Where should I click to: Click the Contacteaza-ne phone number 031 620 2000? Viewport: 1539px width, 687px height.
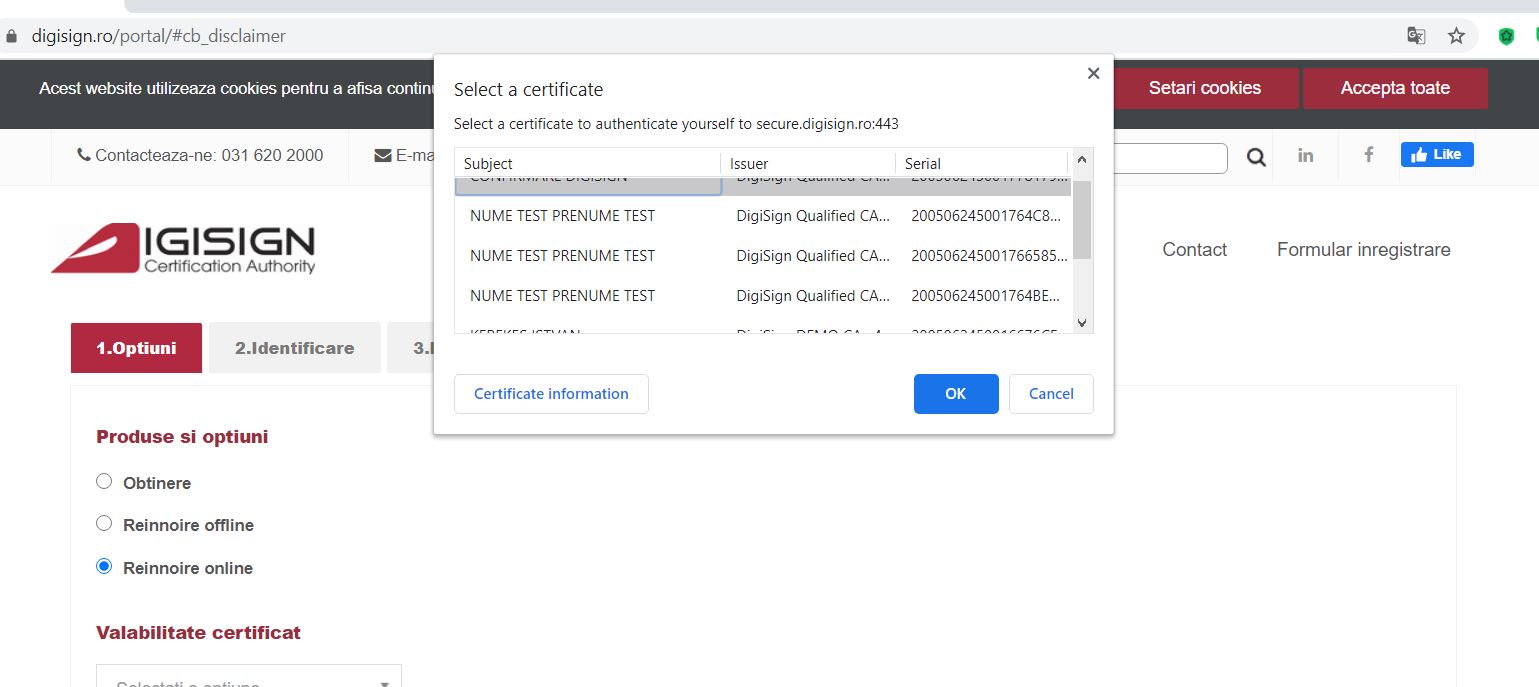272,155
